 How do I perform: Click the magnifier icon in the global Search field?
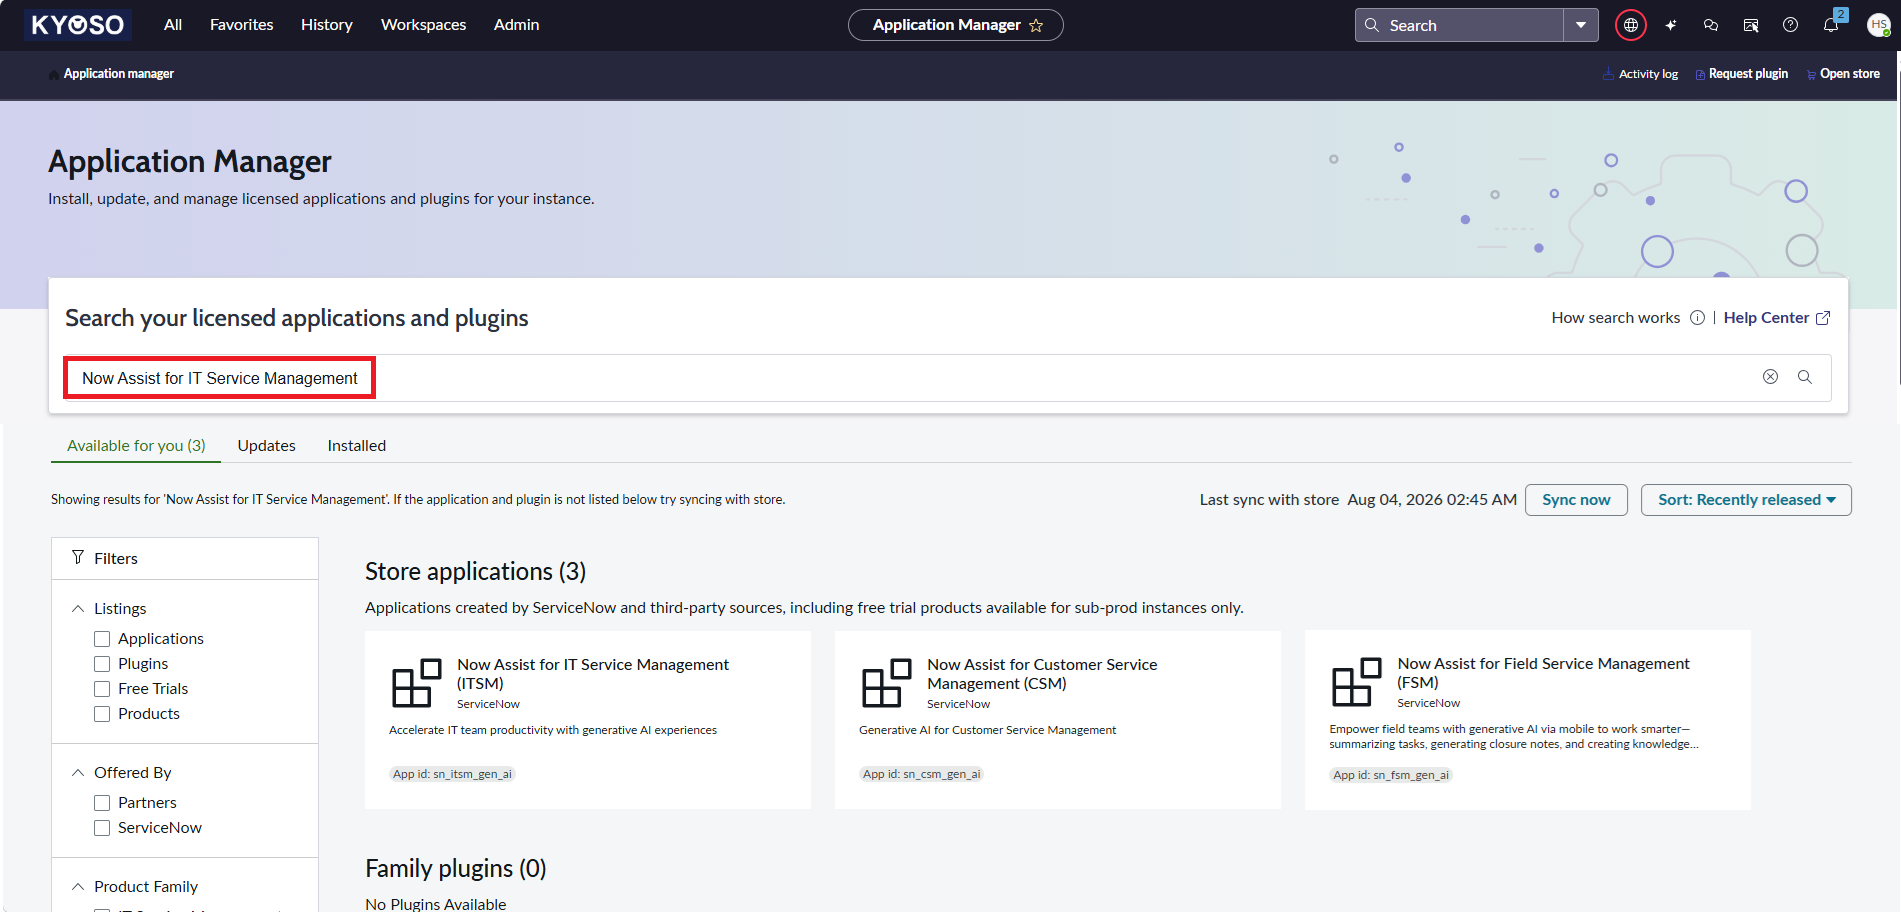click(x=1372, y=25)
